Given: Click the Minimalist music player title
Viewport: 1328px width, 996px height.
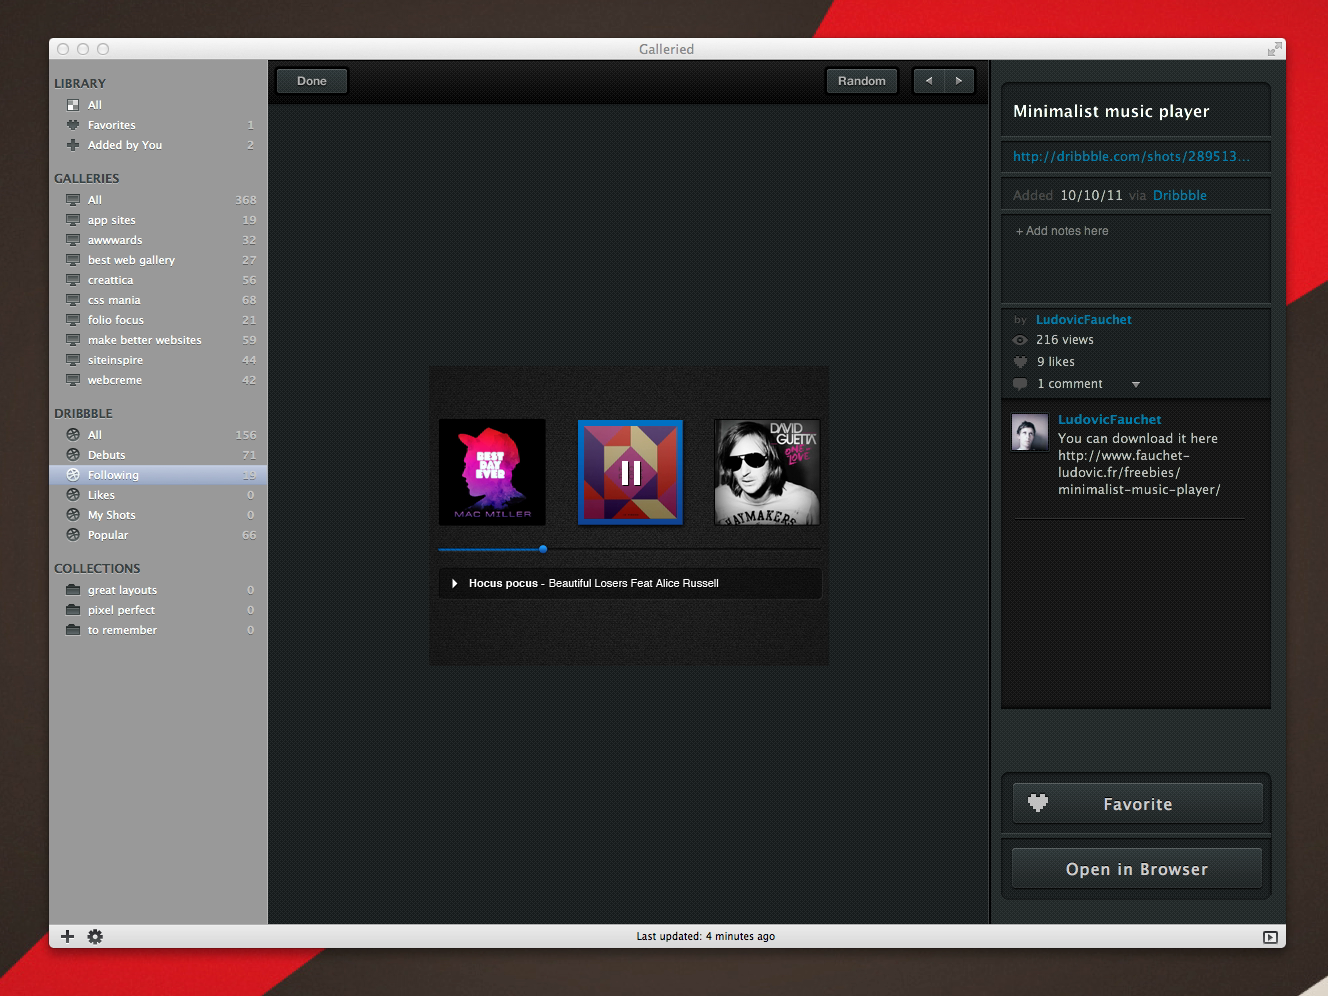Looking at the screenshot, I should tap(1111, 111).
